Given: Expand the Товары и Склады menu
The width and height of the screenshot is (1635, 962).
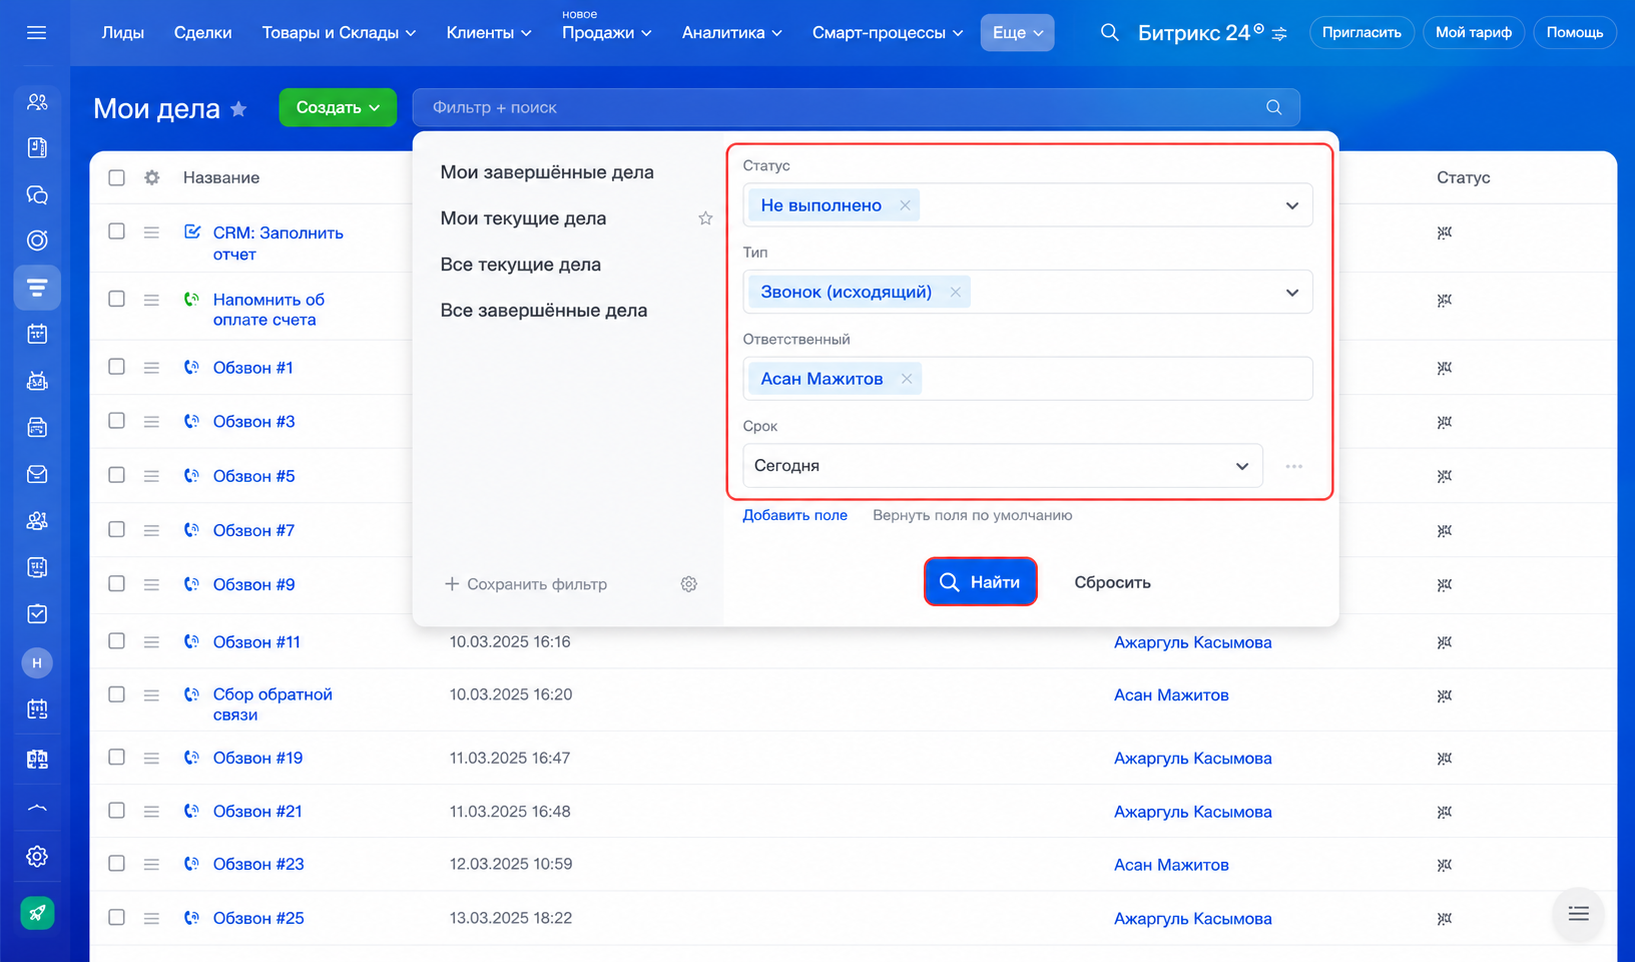Looking at the screenshot, I should pos(339,33).
